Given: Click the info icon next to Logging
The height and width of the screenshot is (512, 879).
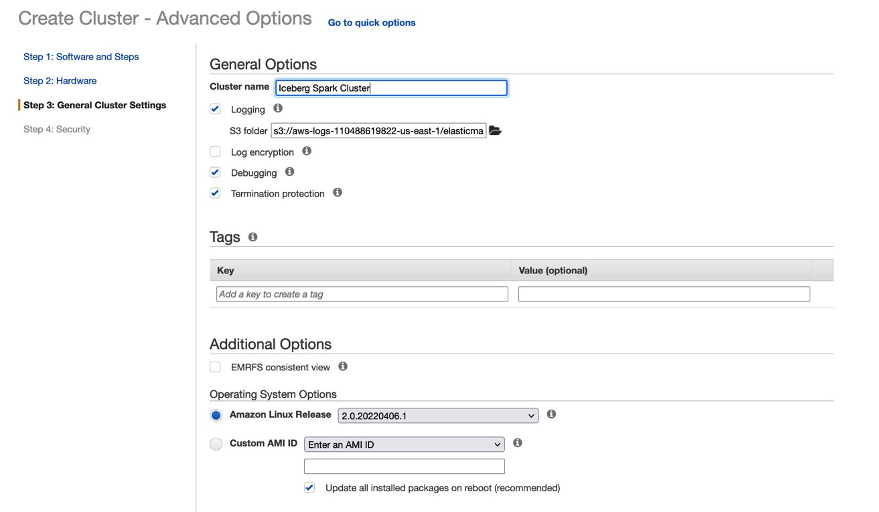Looking at the screenshot, I should pos(278,108).
